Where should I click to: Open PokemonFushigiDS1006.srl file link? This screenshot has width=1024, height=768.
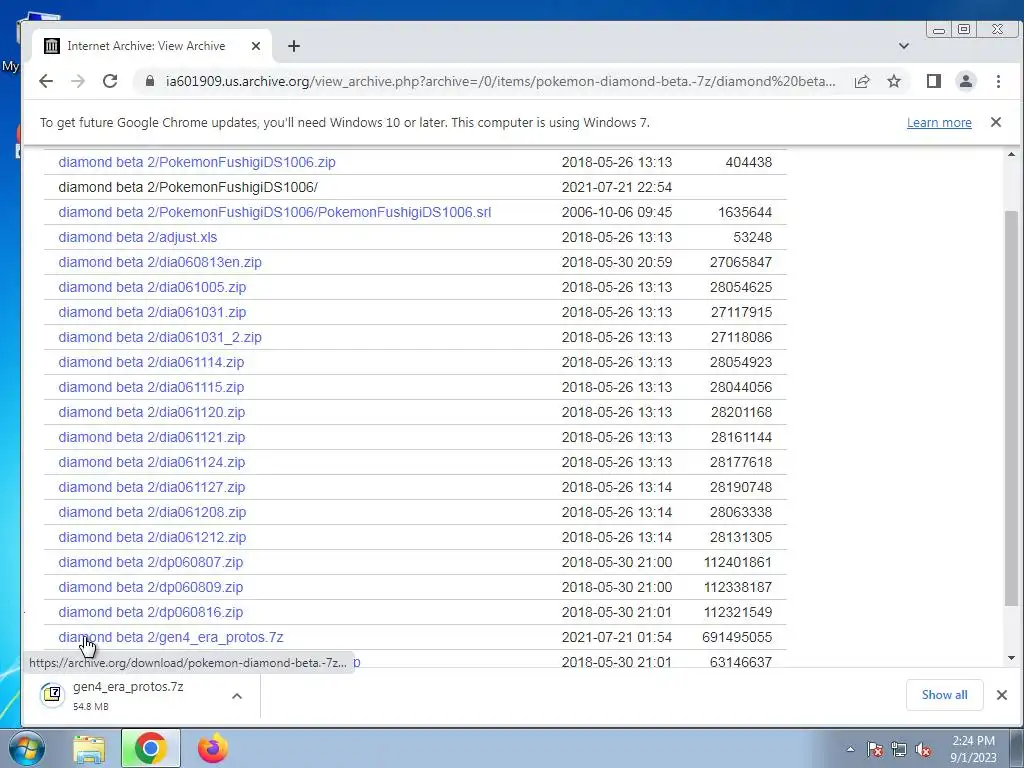point(274,212)
